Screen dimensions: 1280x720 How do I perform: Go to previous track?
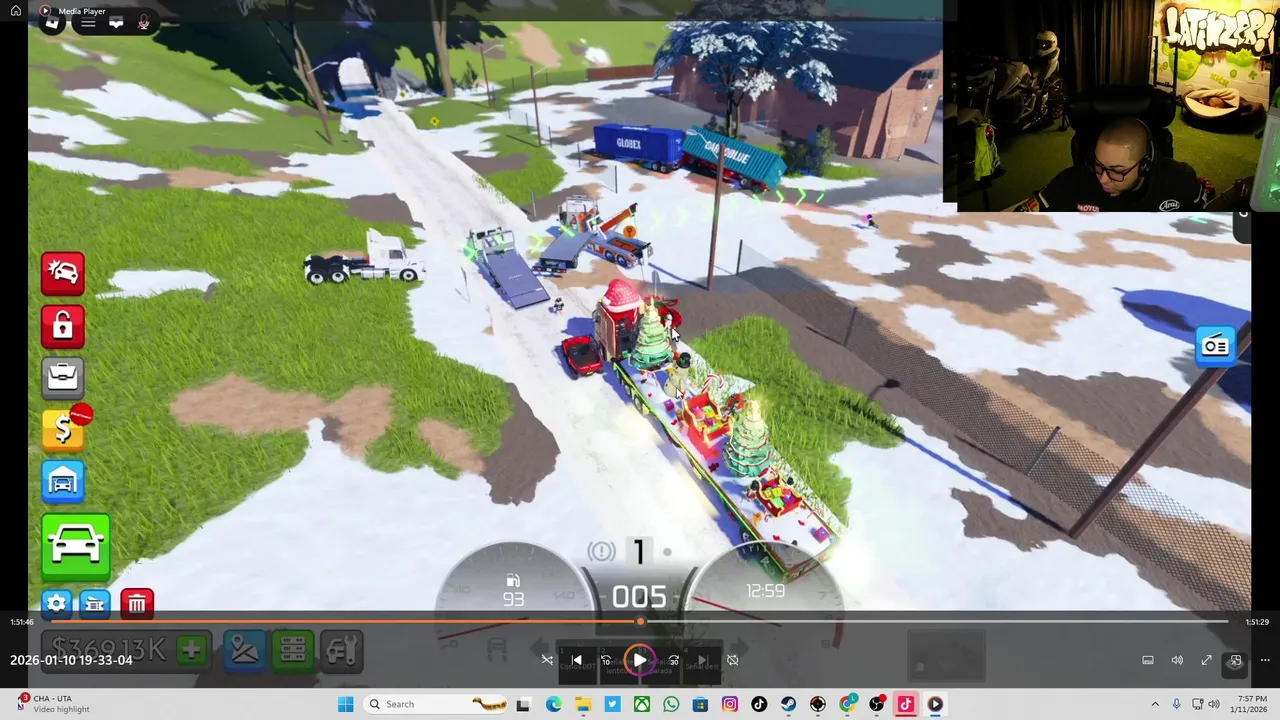click(x=576, y=660)
